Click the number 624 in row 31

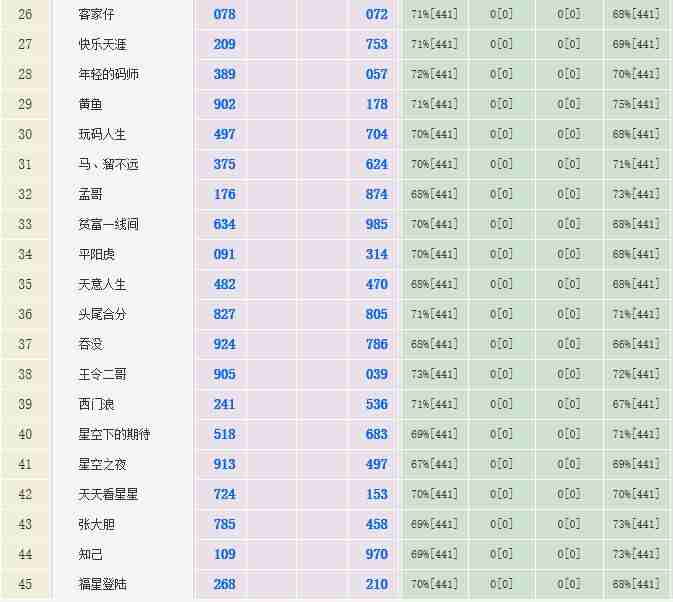click(376, 165)
